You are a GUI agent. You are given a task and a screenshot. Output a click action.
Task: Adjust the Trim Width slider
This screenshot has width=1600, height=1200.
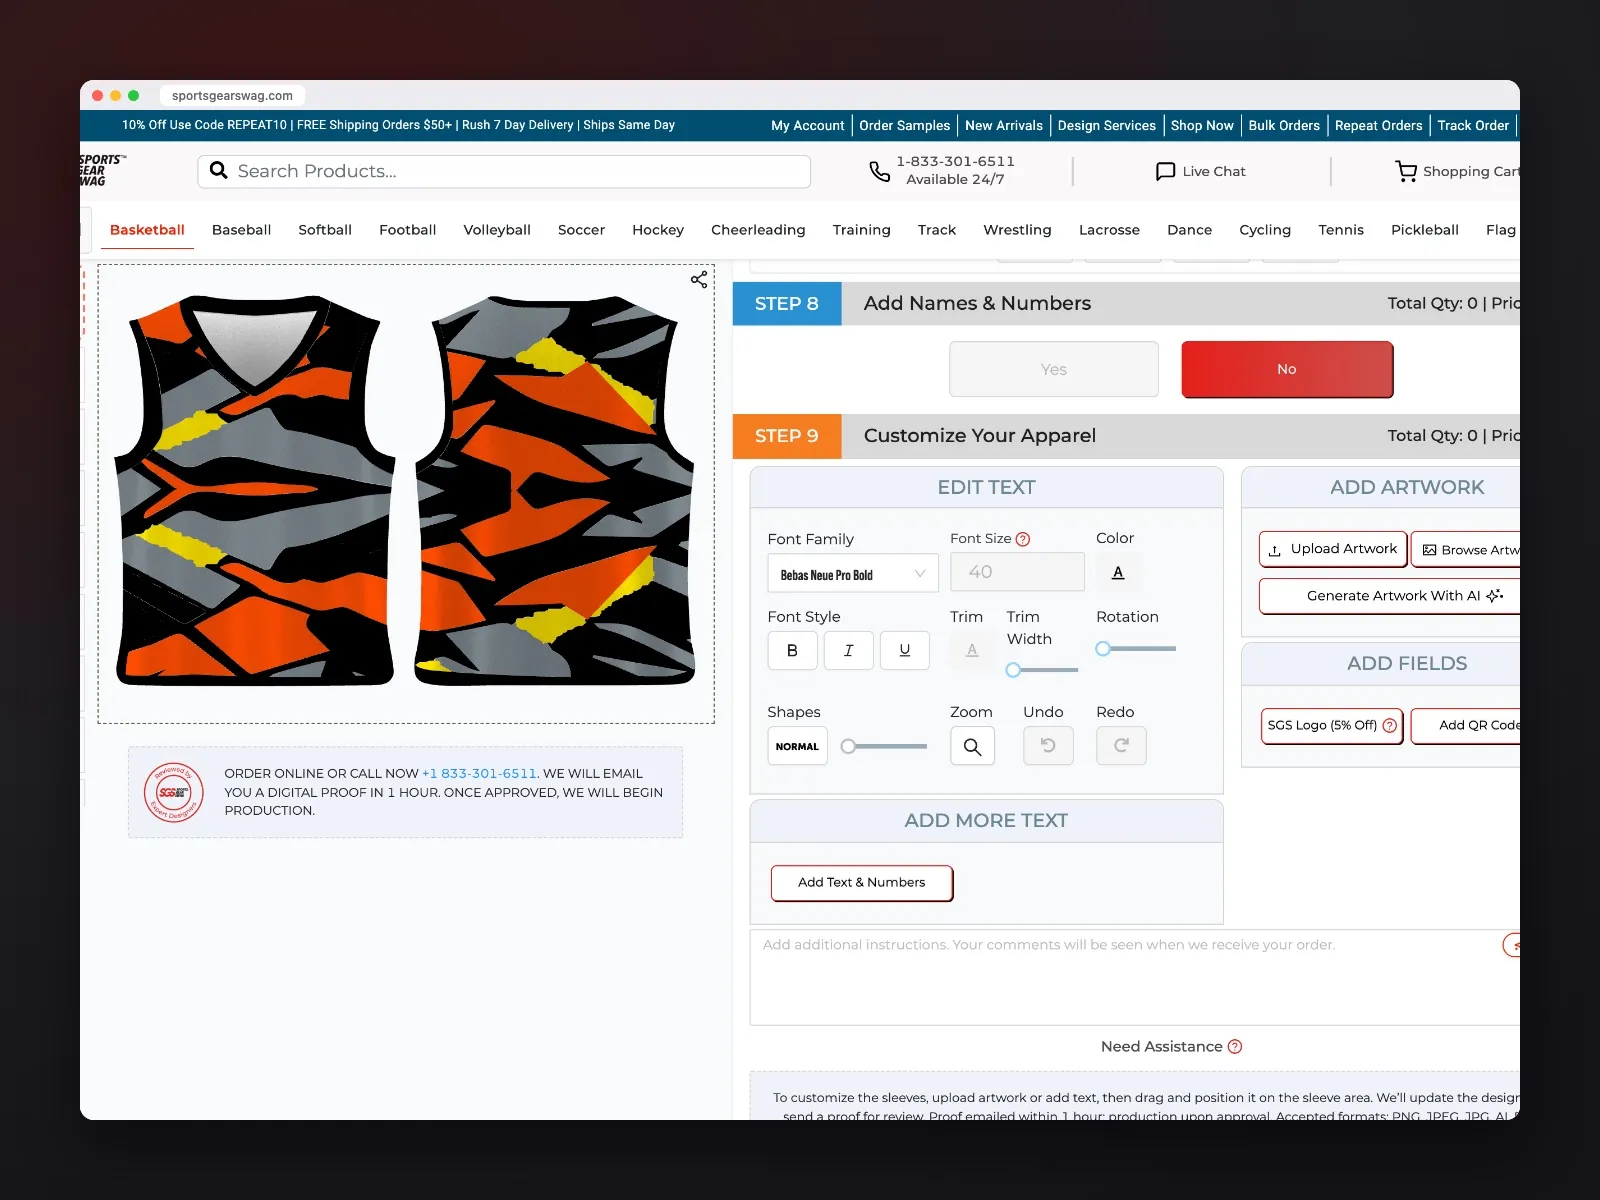click(1042, 670)
